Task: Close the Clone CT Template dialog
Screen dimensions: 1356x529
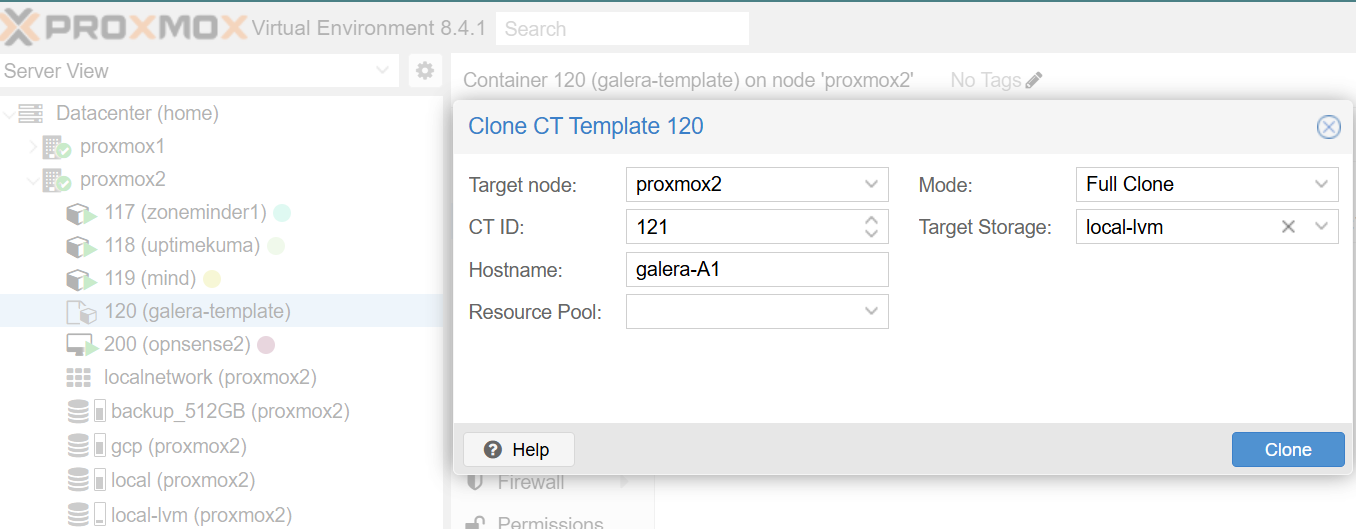Action: [1328, 126]
